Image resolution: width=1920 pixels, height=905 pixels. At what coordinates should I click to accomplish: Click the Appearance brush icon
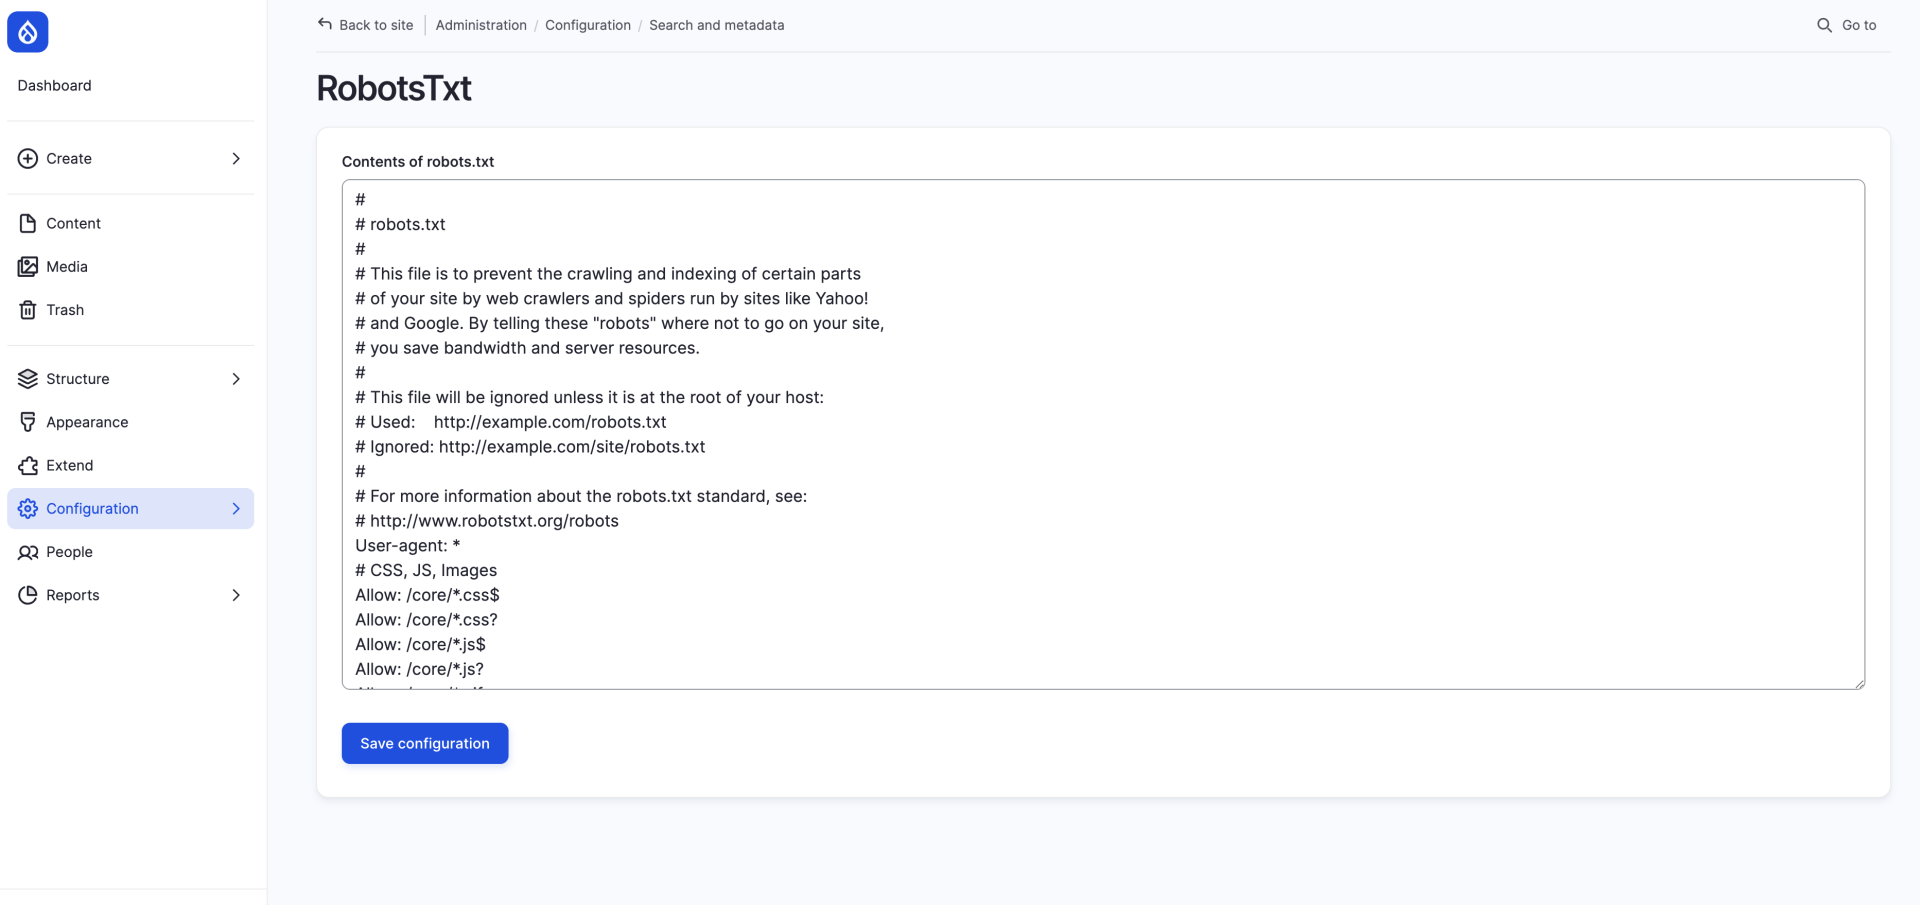pos(28,422)
